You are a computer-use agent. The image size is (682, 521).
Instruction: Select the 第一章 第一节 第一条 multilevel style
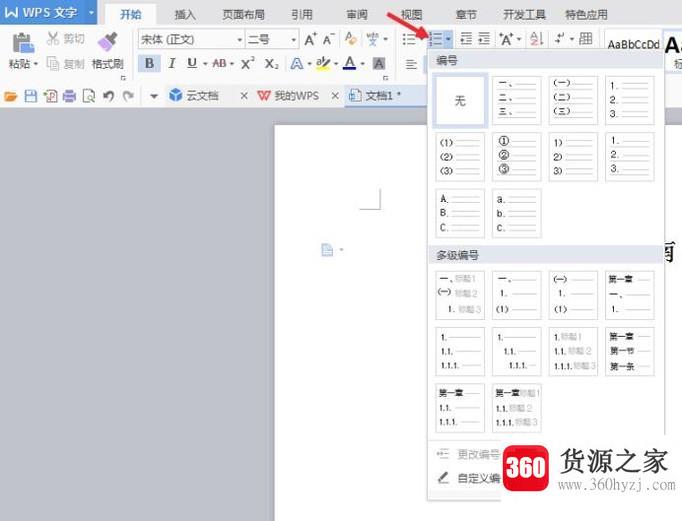coord(629,351)
